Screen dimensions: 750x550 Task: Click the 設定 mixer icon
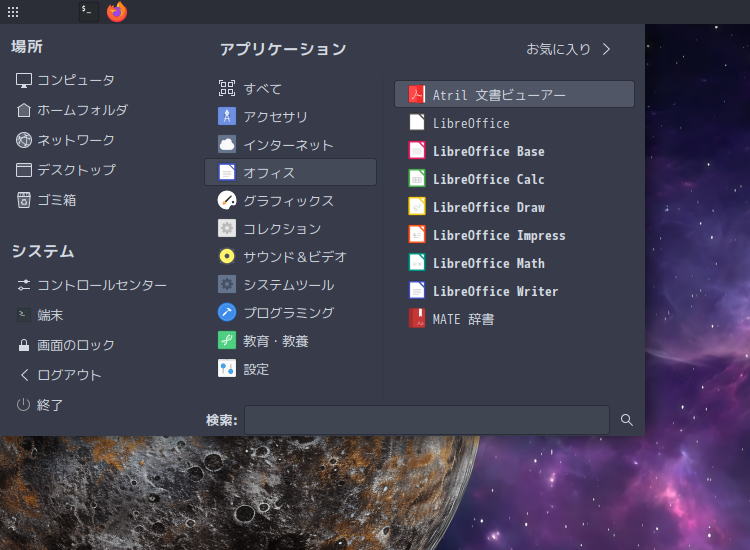[x=227, y=369]
